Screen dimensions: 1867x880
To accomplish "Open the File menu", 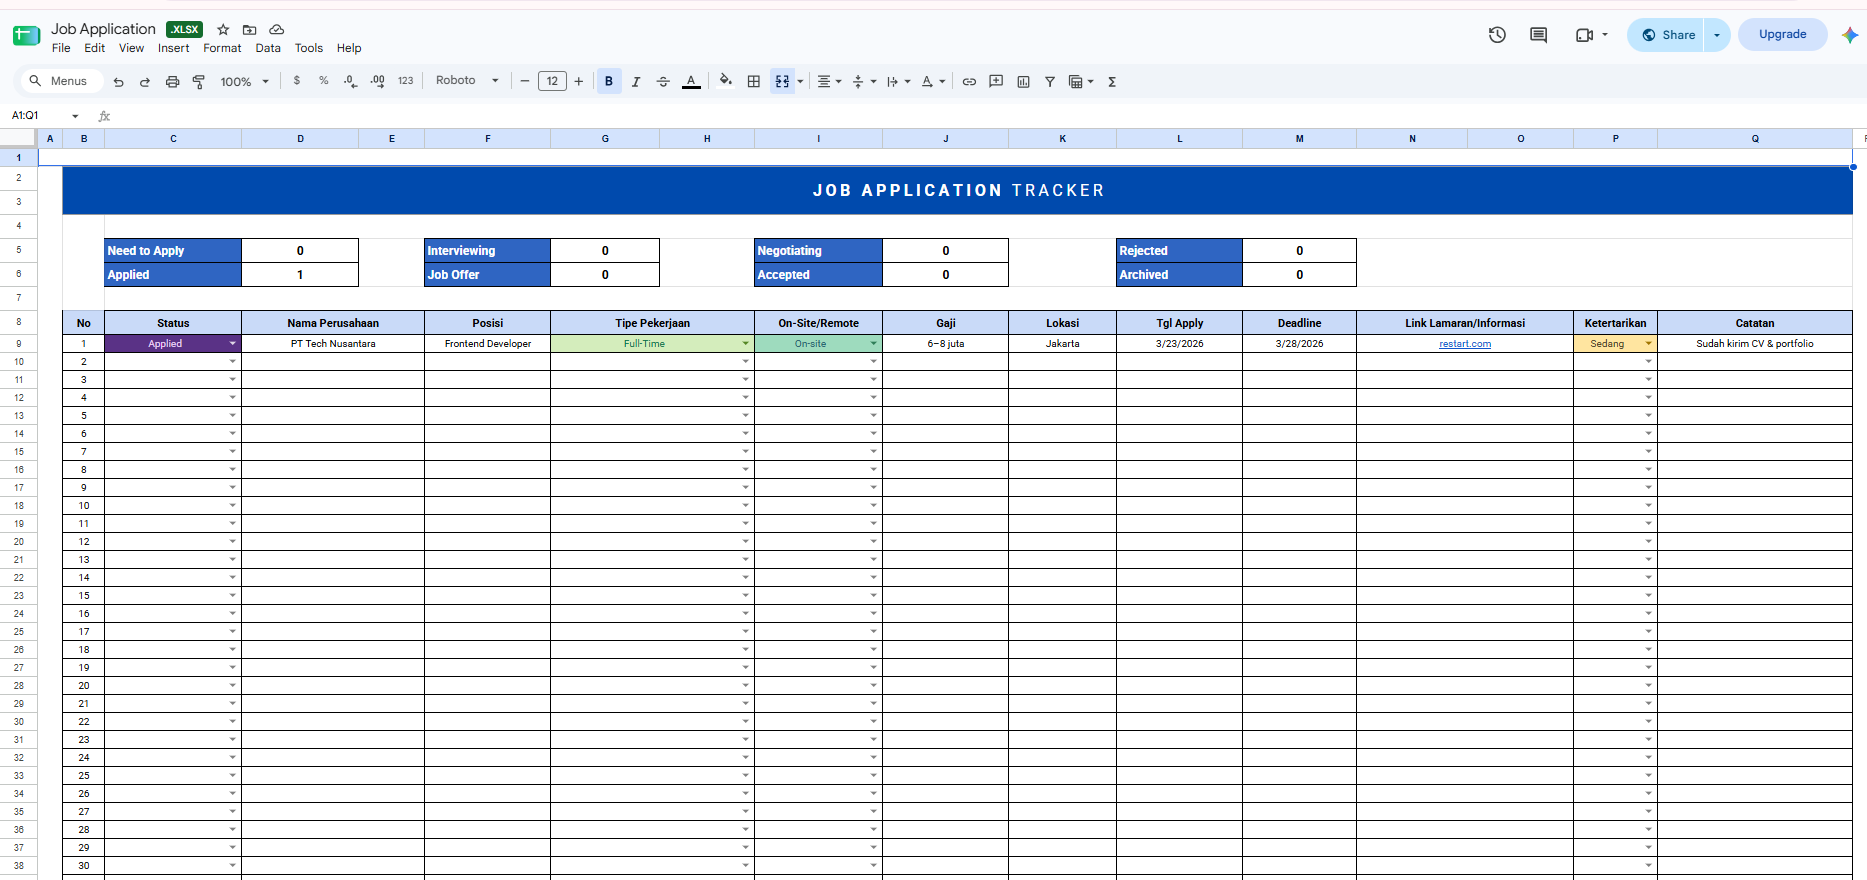I will pyautogui.click(x=61, y=48).
